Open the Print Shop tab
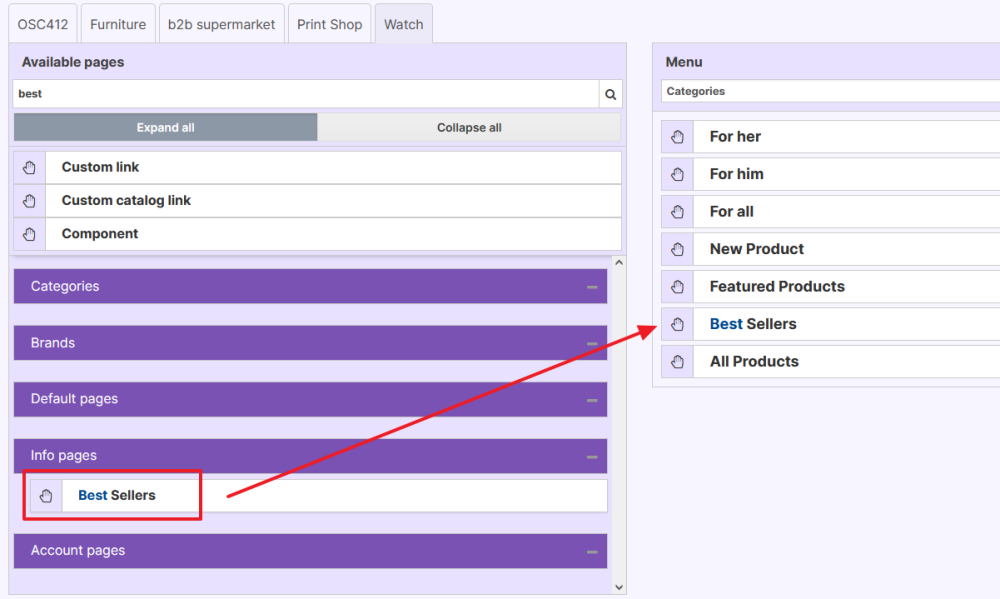The height and width of the screenshot is (599, 1000). pos(329,24)
